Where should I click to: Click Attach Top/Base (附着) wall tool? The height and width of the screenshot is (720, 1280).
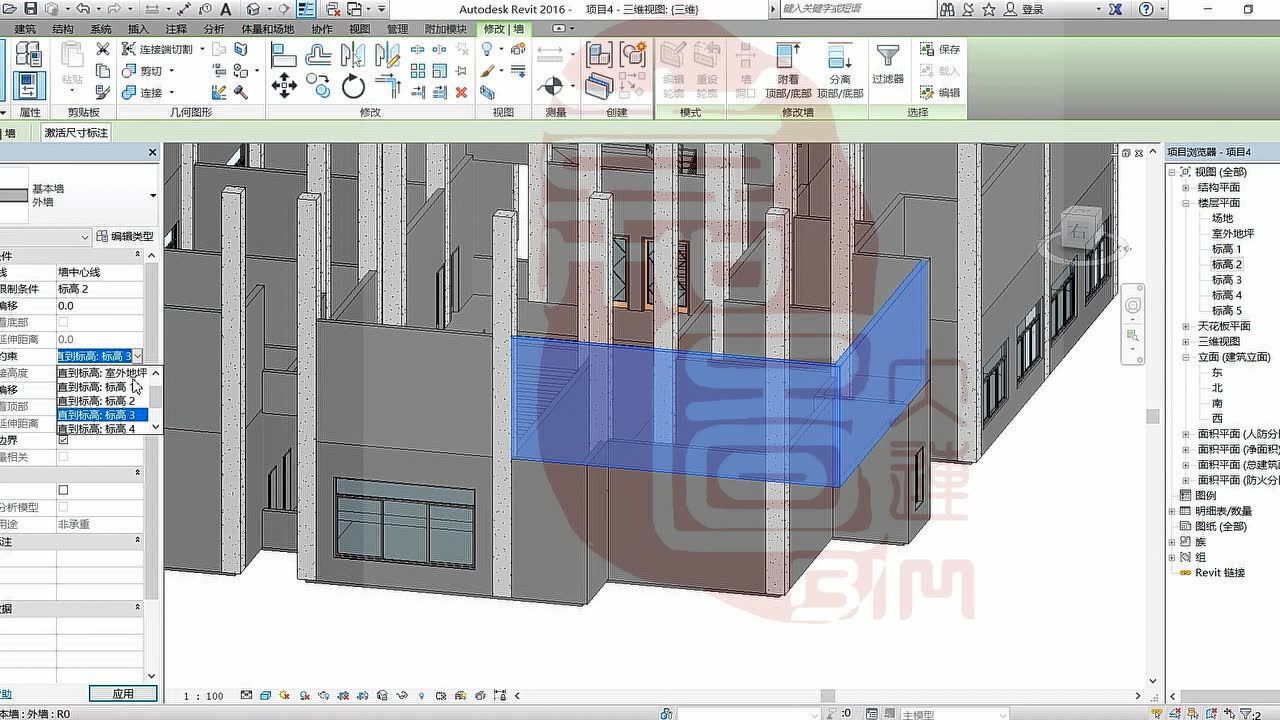(x=788, y=70)
